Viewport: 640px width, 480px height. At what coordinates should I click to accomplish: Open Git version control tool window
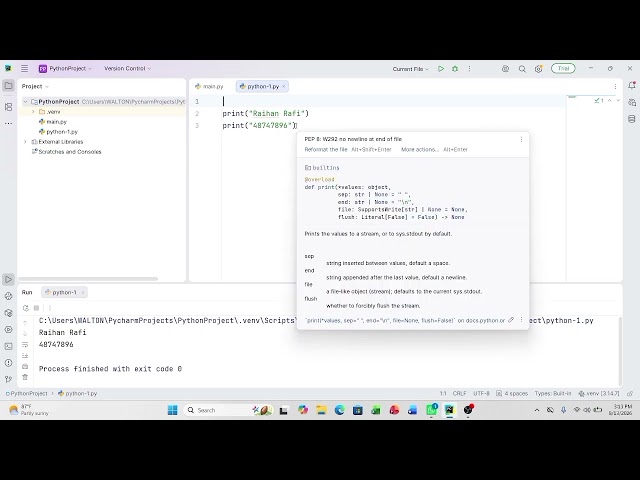pyautogui.click(x=8, y=379)
